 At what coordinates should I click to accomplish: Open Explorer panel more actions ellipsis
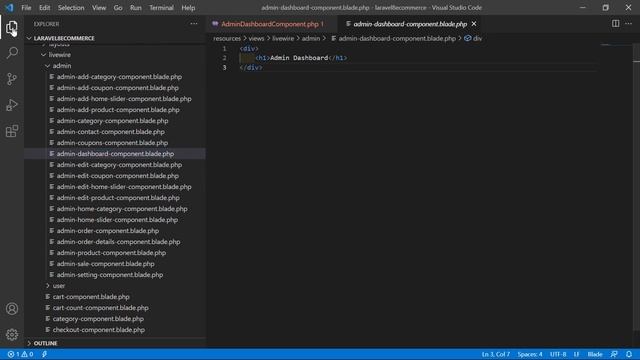coord(194,24)
